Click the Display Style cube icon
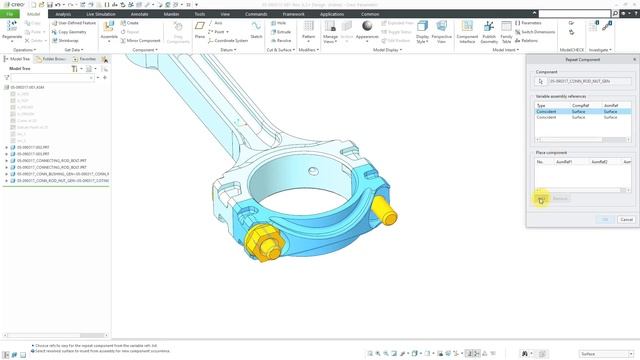This screenshot has width=640, height=360. click(422, 27)
